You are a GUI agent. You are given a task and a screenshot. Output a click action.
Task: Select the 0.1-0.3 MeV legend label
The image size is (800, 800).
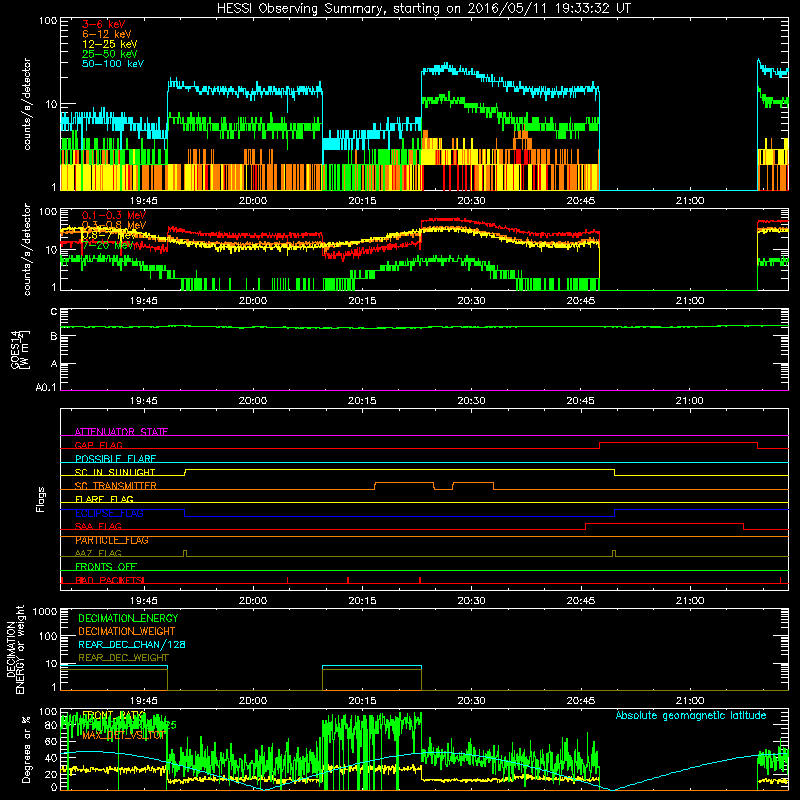(114, 215)
